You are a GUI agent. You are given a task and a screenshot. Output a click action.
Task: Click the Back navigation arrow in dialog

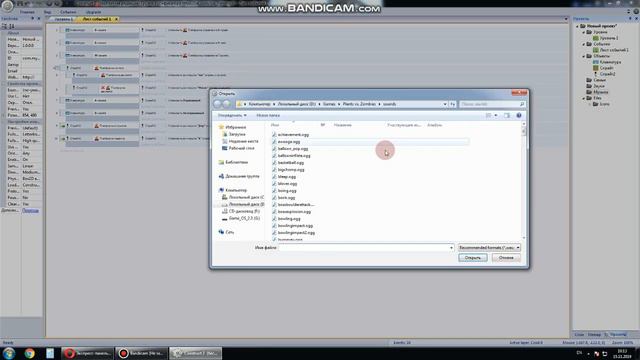pos(218,104)
